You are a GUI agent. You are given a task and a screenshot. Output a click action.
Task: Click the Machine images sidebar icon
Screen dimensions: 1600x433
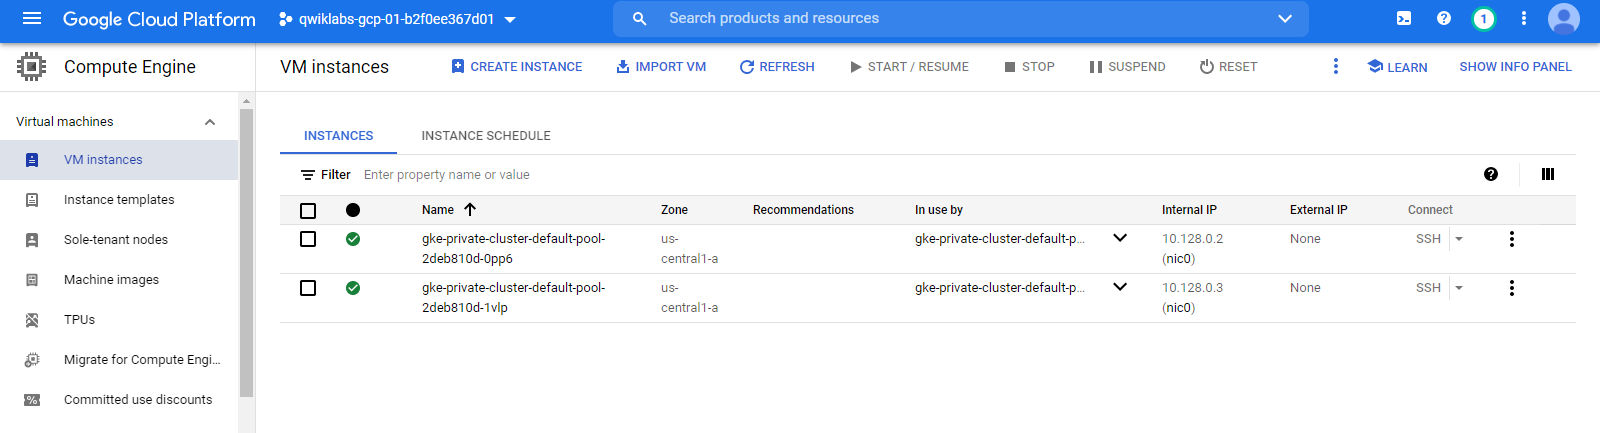click(32, 280)
